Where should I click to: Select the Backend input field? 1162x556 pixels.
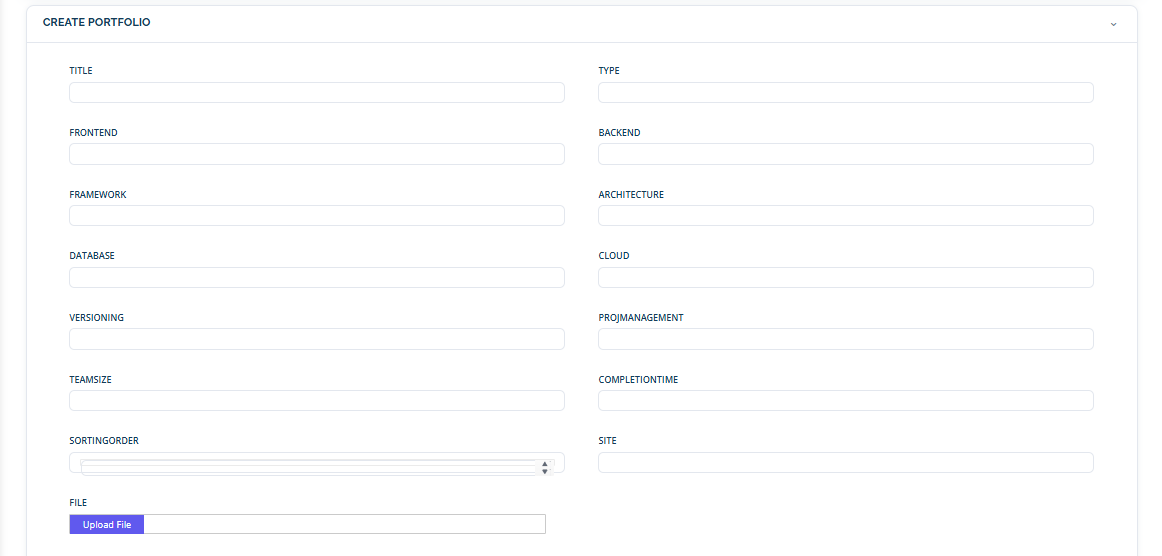846,154
